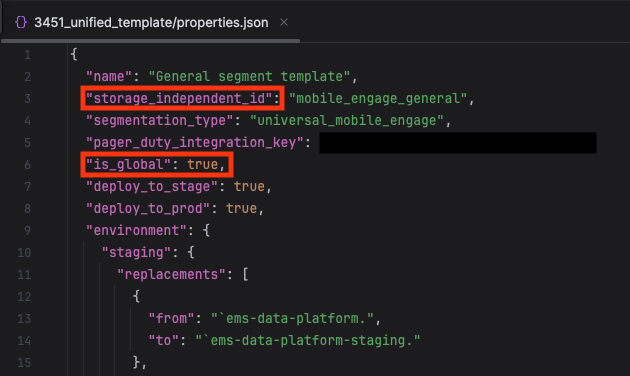Click the "replacements" key

171,274
